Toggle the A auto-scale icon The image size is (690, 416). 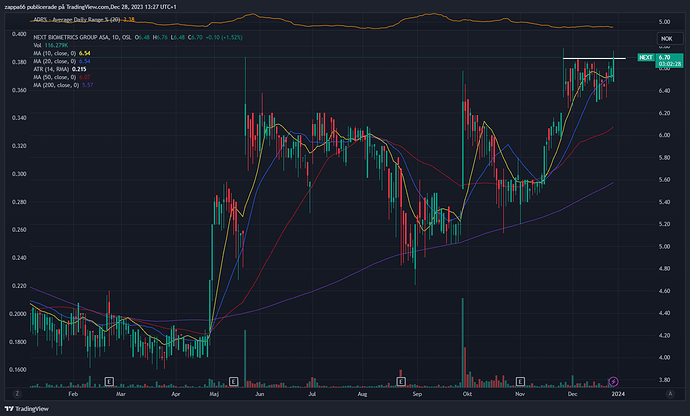(x=670, y=394)
